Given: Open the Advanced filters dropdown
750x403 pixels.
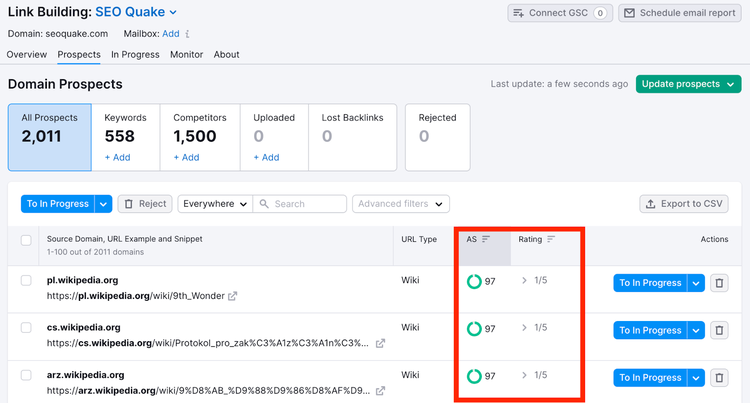Looking at the screenshot, I should pyautogui.click(x=401, y=204).
